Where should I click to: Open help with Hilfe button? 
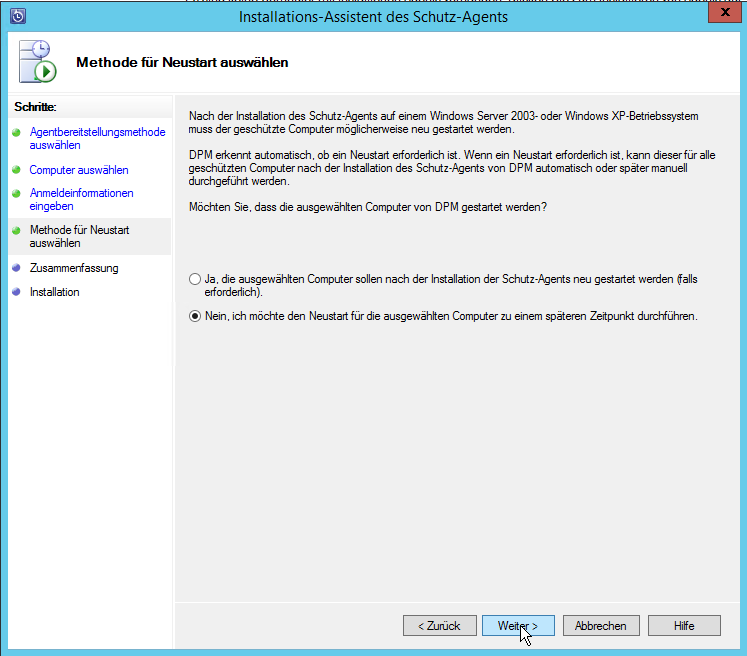(x=684, y=625)
